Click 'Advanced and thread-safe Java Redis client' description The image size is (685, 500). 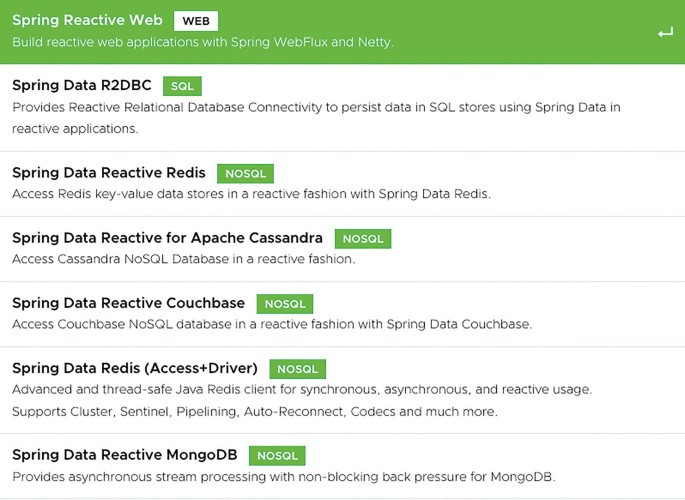[302, 390]
